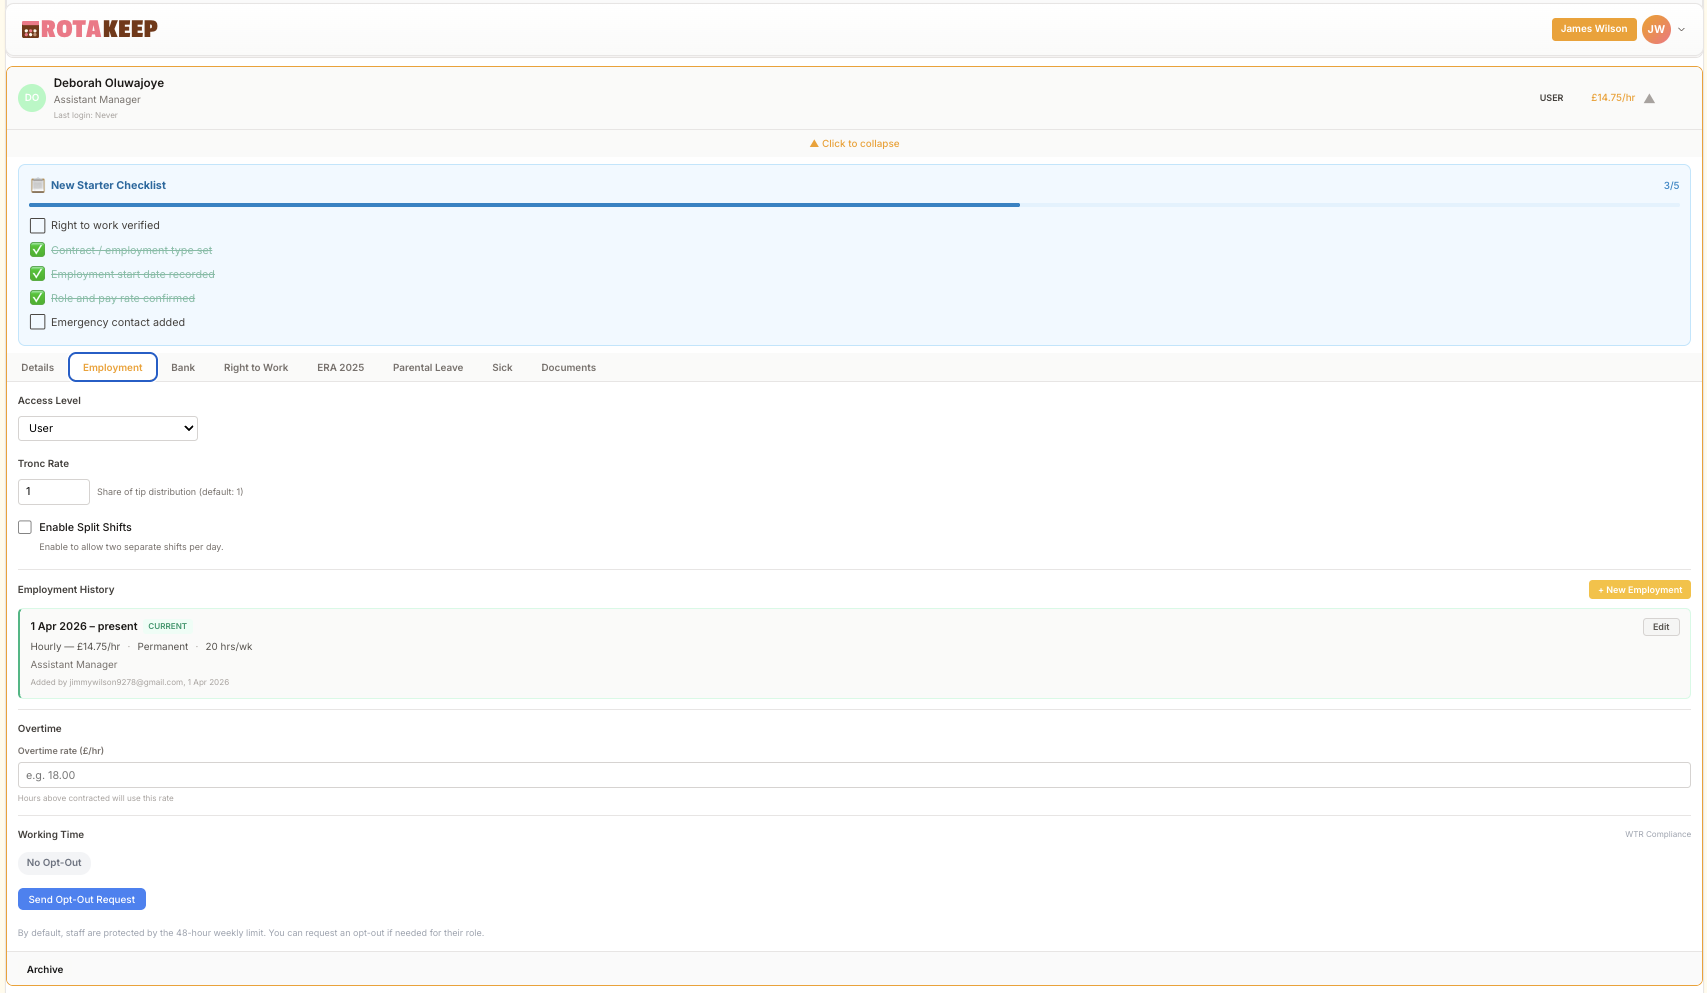Click the '3/5' checklist count
The height and width of the screenshot is (993, 1707).
[x=1671, y=186]
